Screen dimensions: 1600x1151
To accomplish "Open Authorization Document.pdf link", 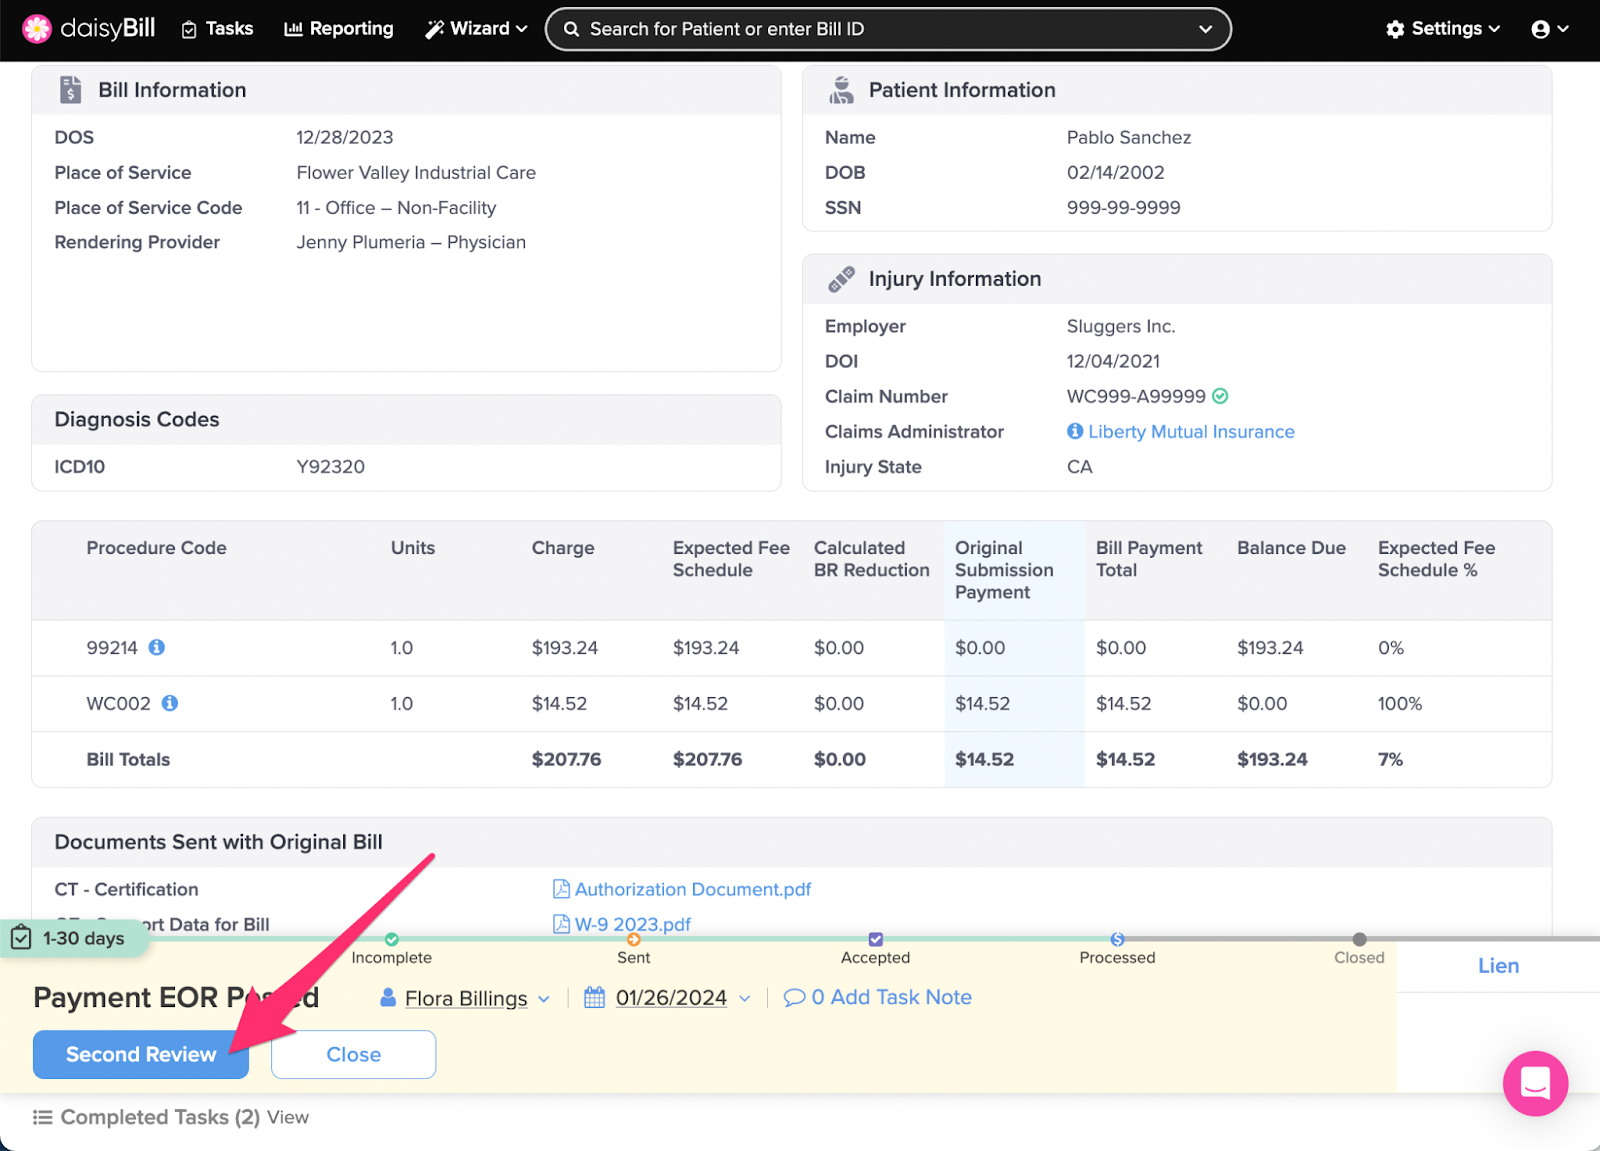I will coord(692,889).
